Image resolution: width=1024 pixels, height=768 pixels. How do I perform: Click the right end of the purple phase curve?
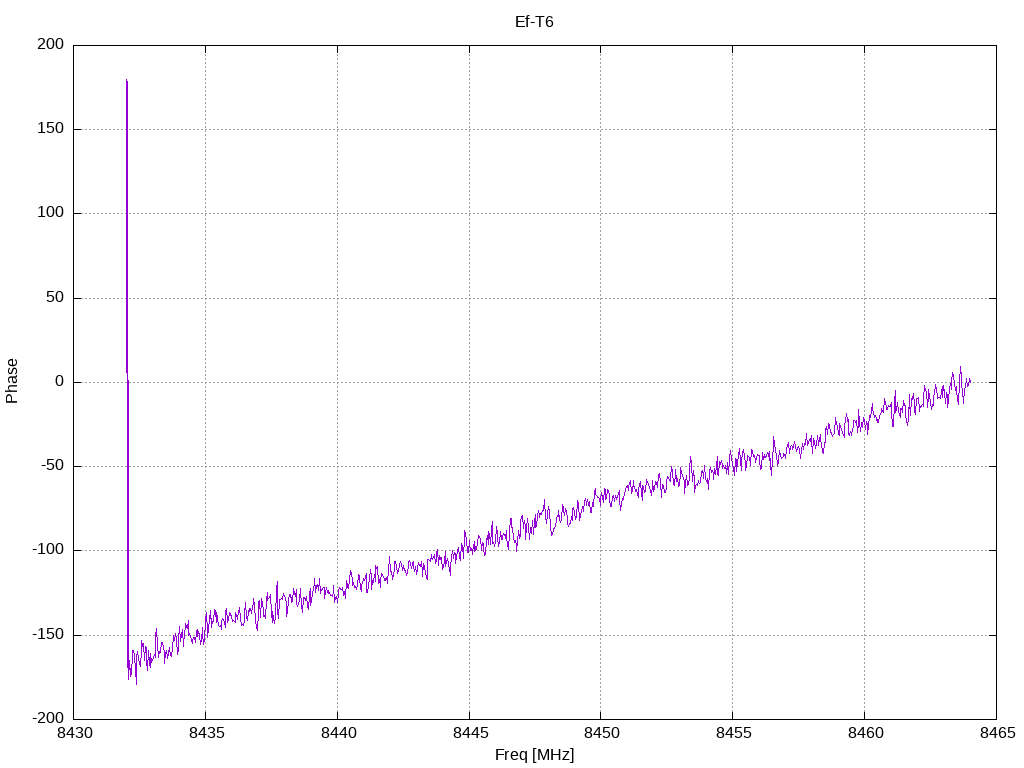pyautogui.click(x=969, y=381)
